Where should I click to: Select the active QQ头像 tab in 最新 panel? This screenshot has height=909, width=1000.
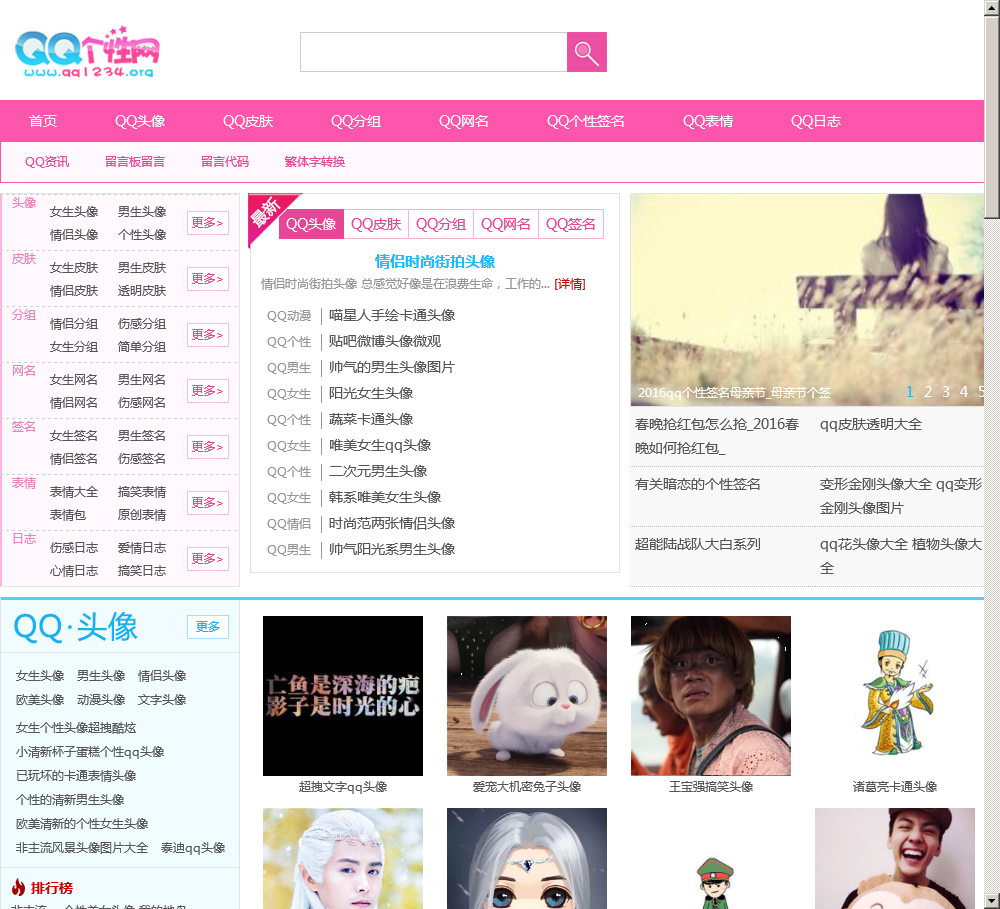click(x=311, y=225)
